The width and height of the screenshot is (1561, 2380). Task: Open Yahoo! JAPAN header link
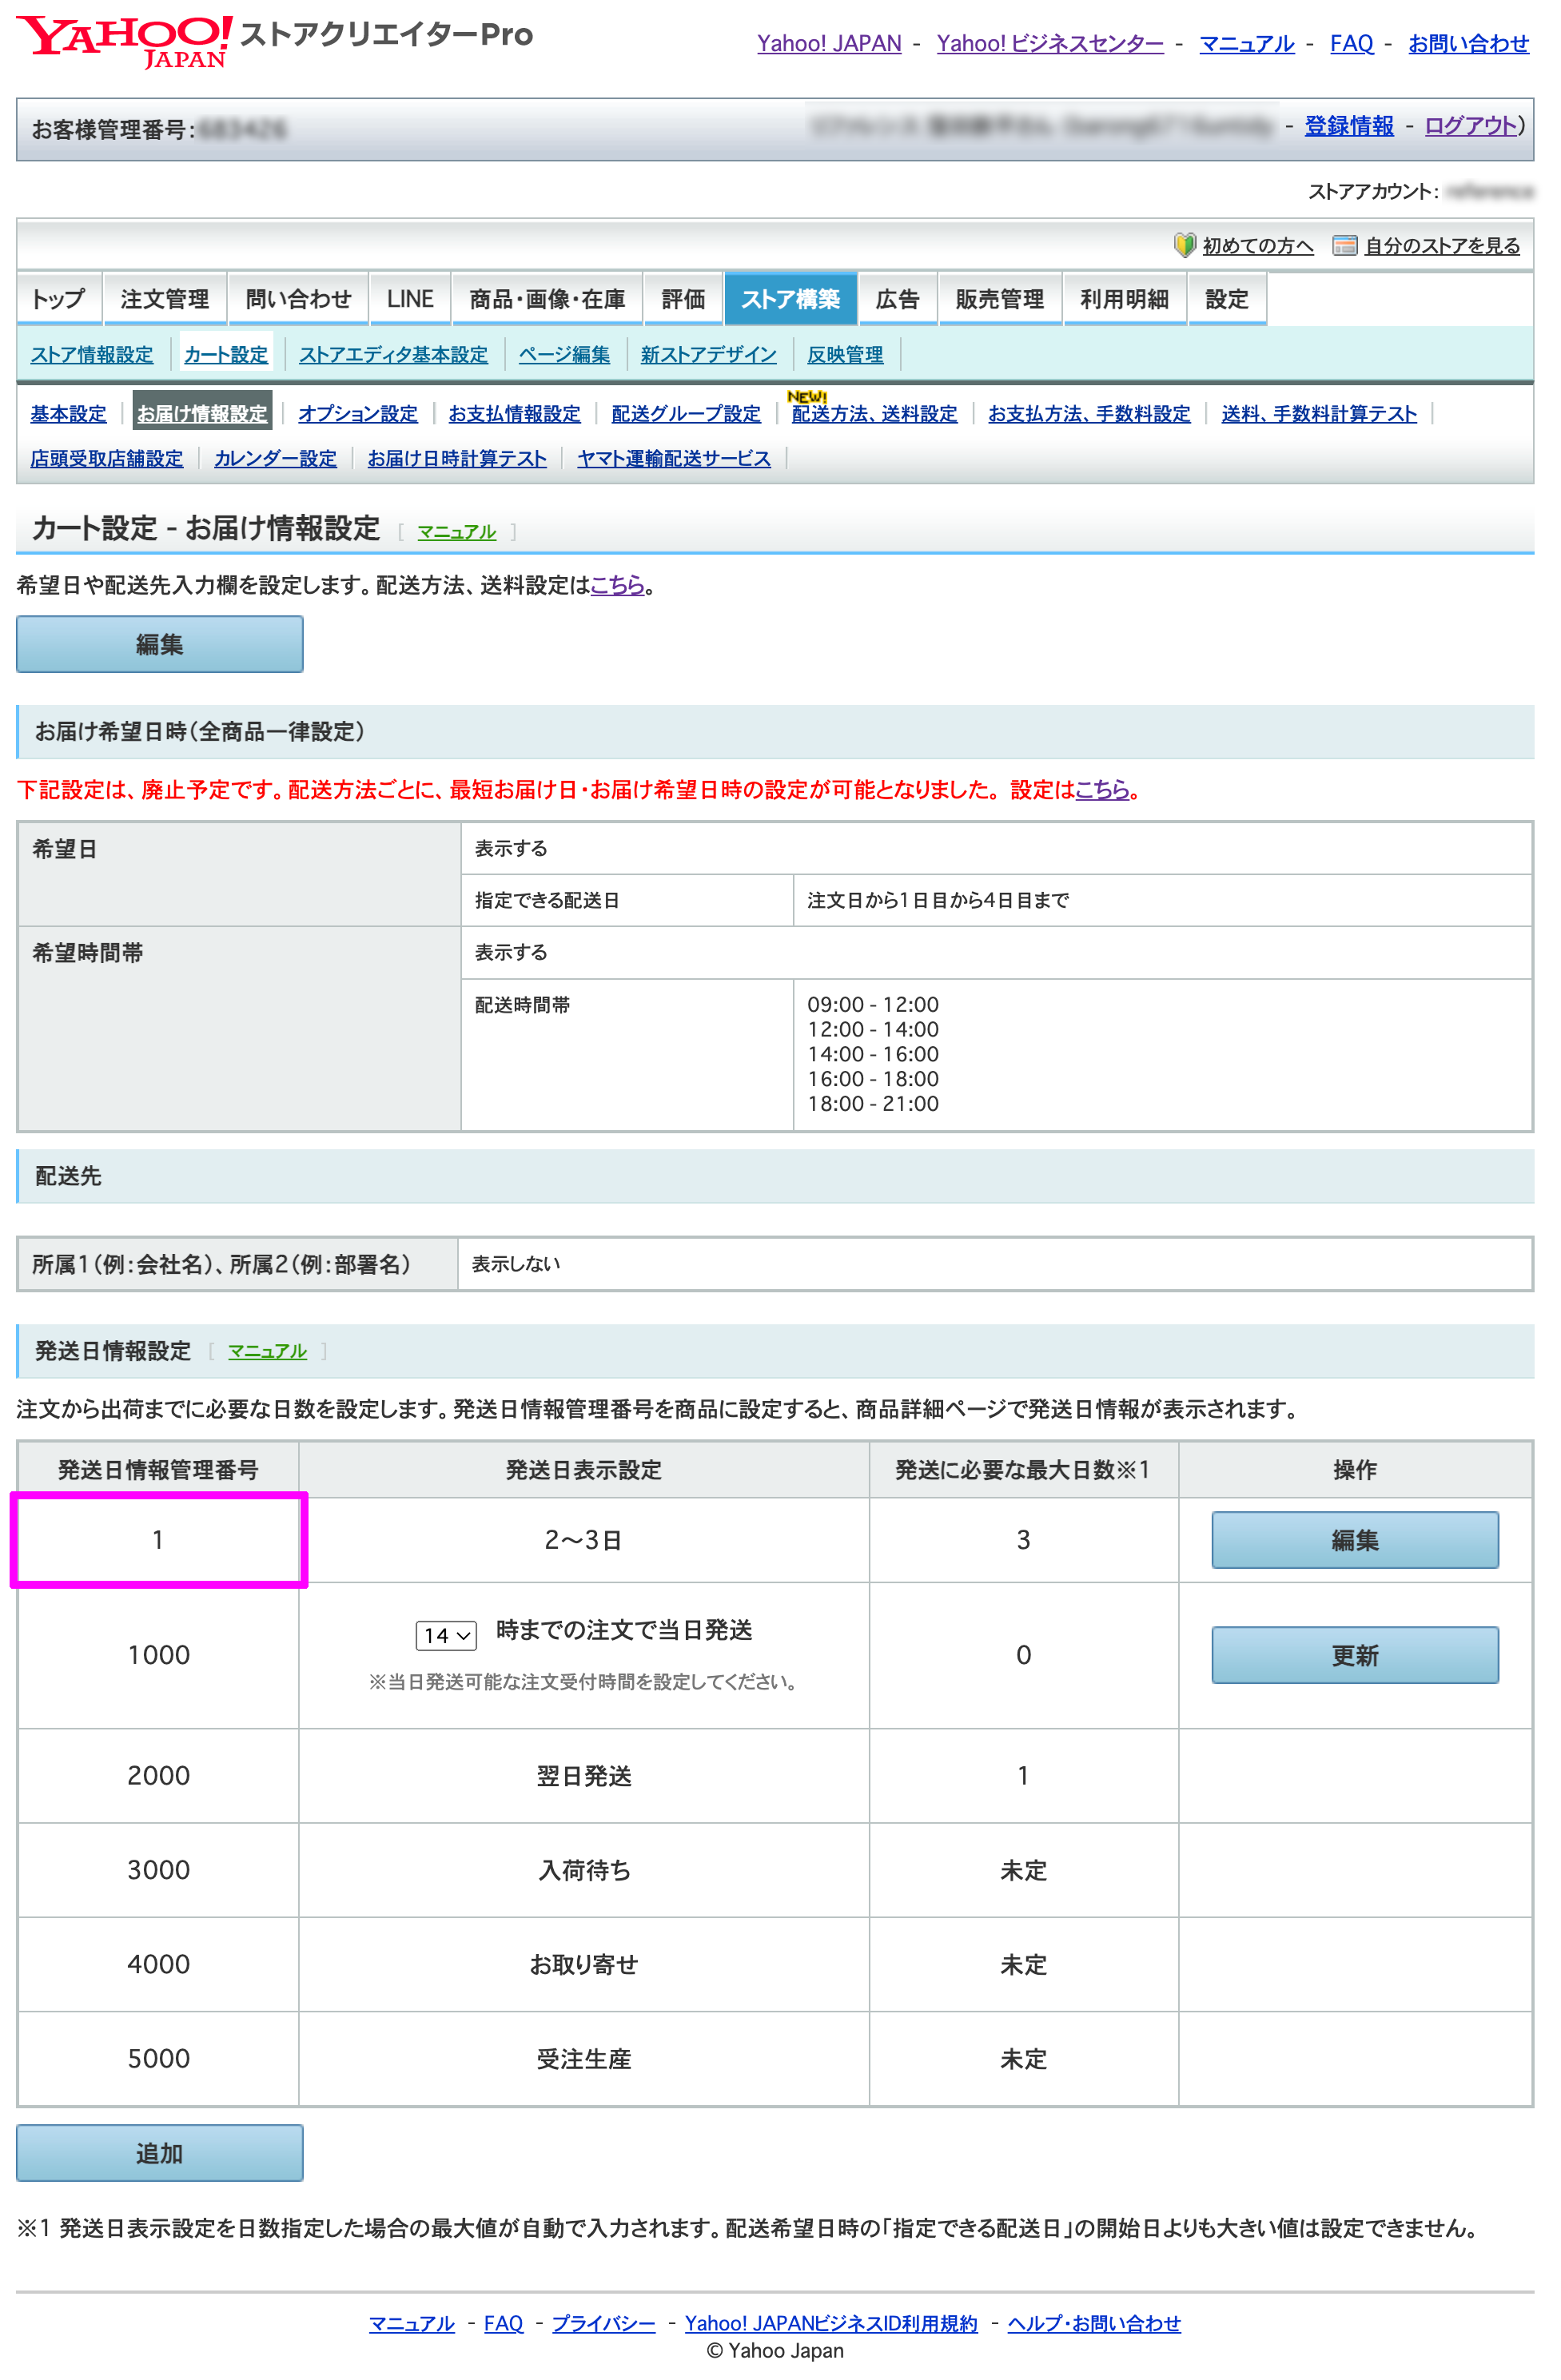click(x=829, y=43)
